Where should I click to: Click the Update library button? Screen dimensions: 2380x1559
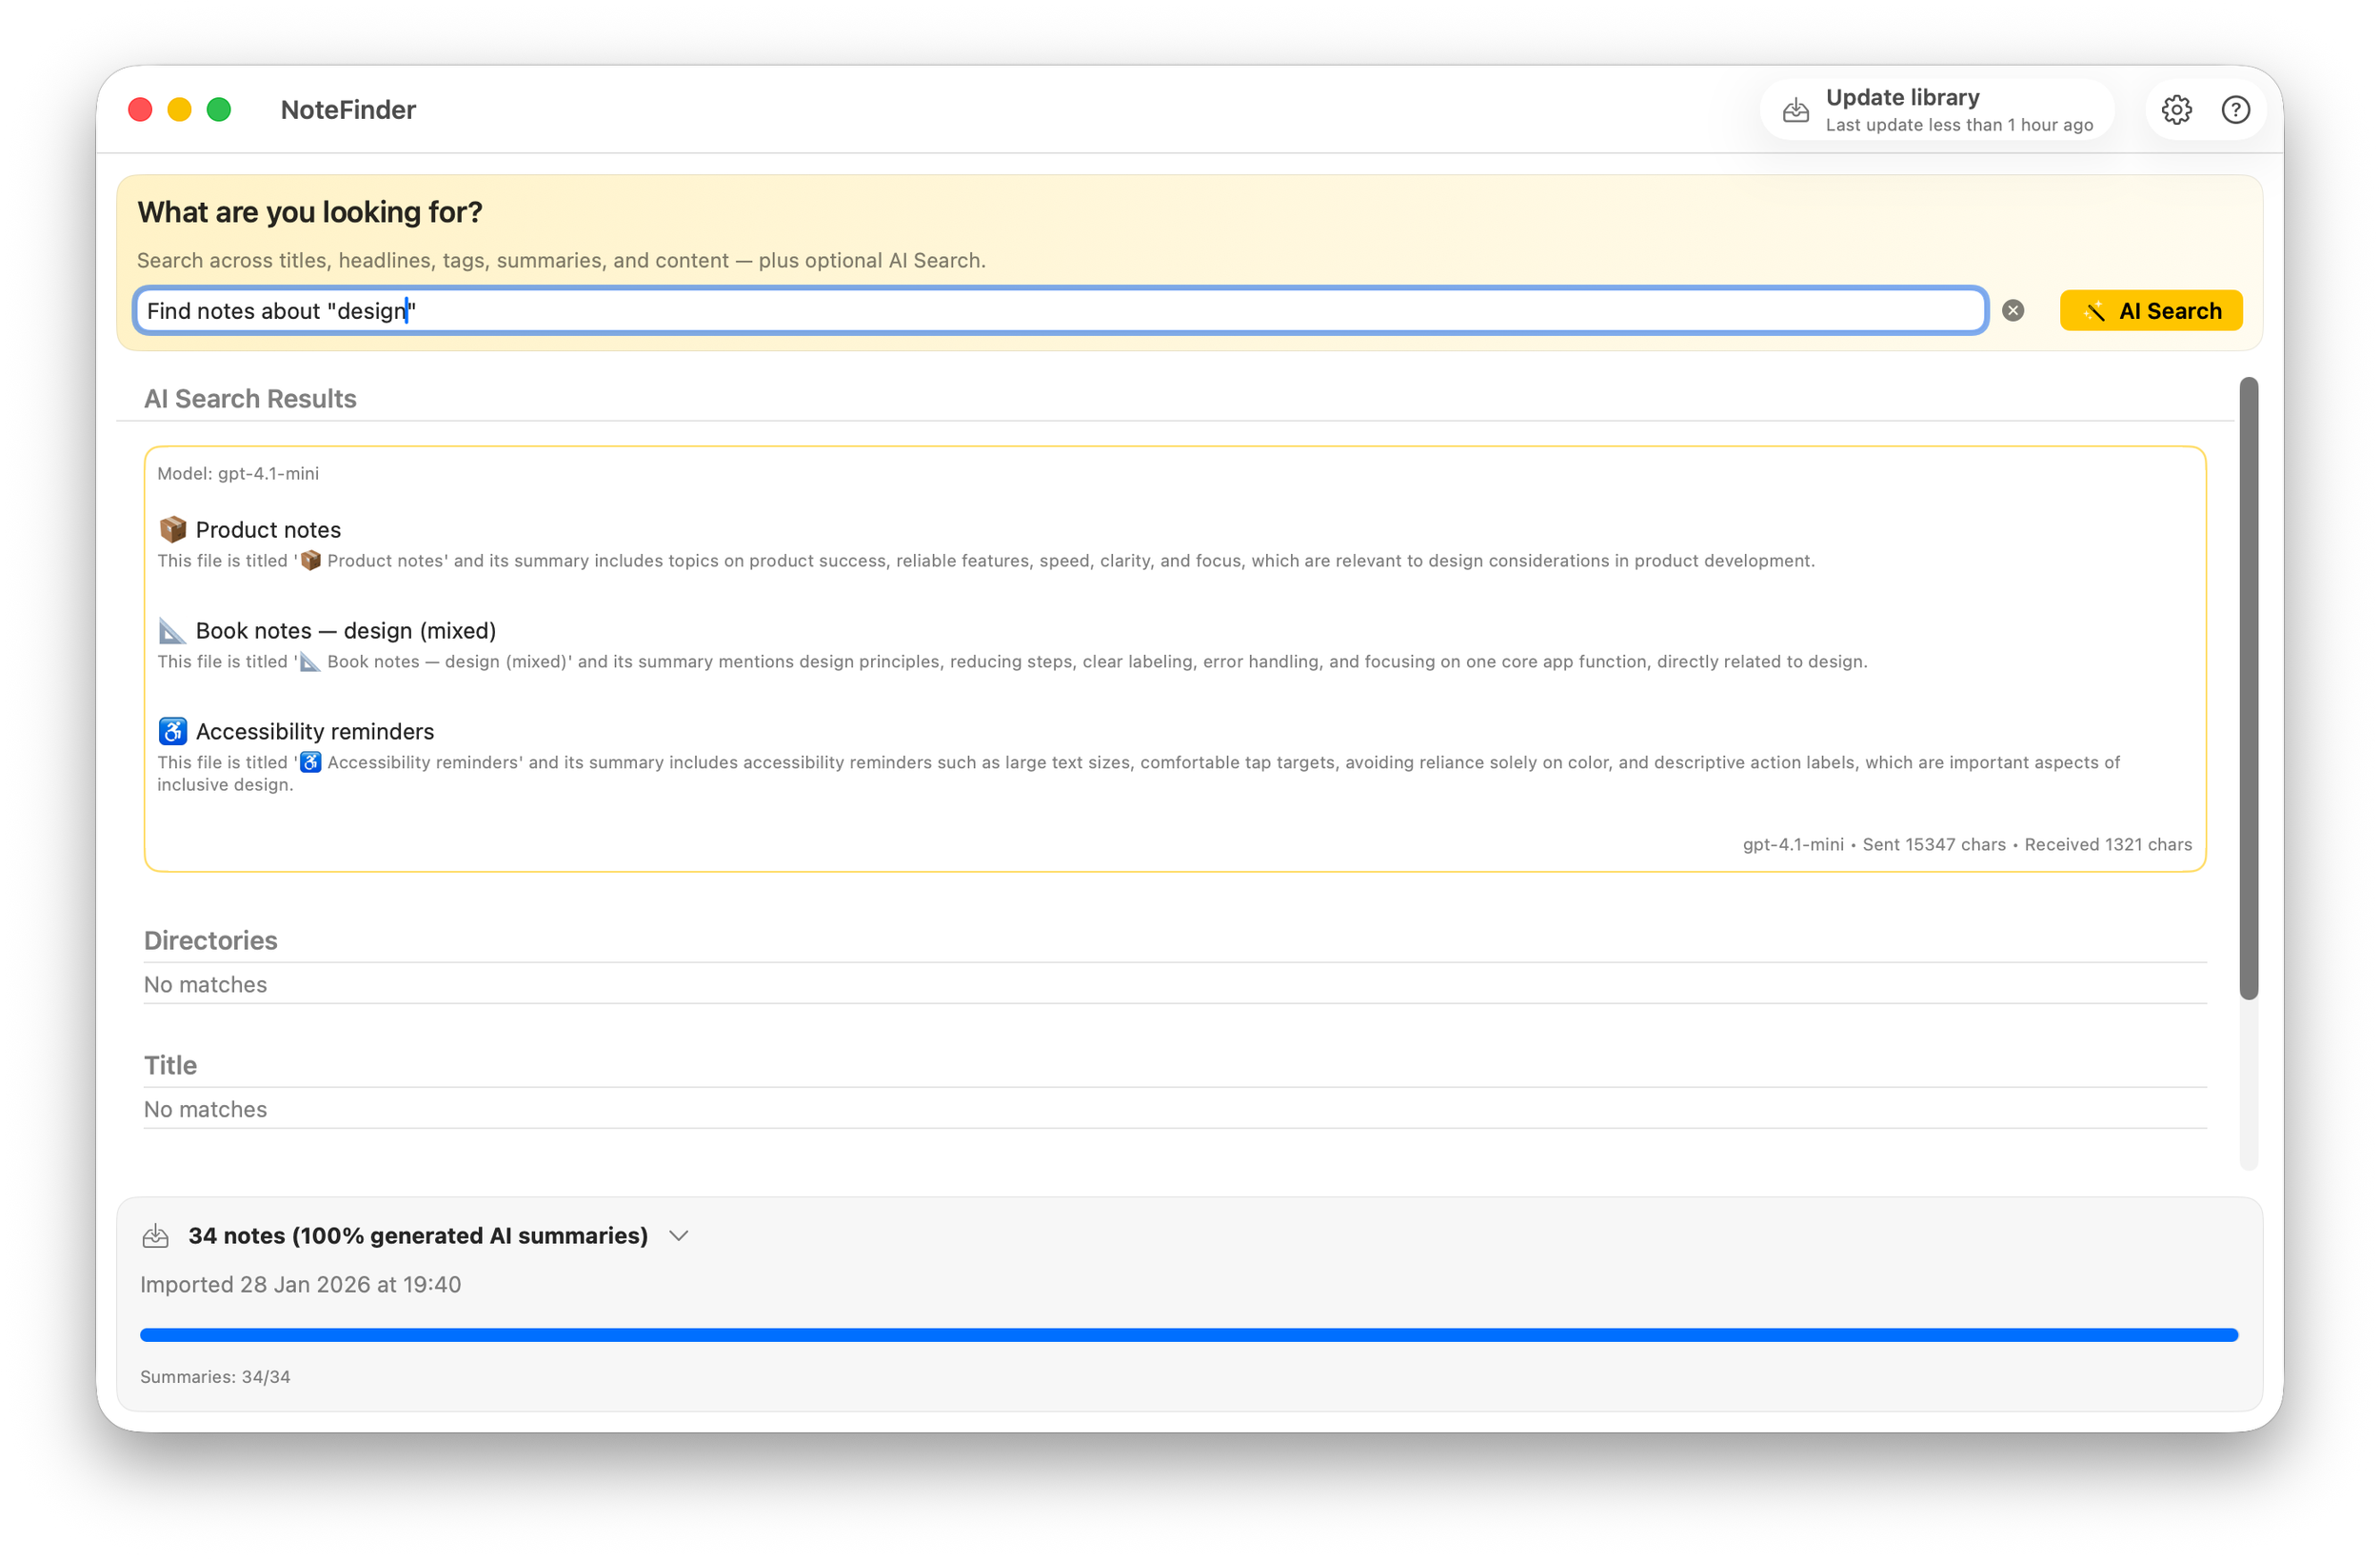click(1936, 110)
